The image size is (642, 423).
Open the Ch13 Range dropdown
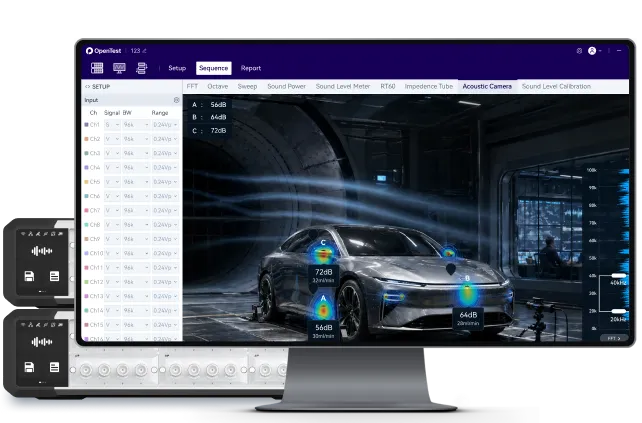165,296
